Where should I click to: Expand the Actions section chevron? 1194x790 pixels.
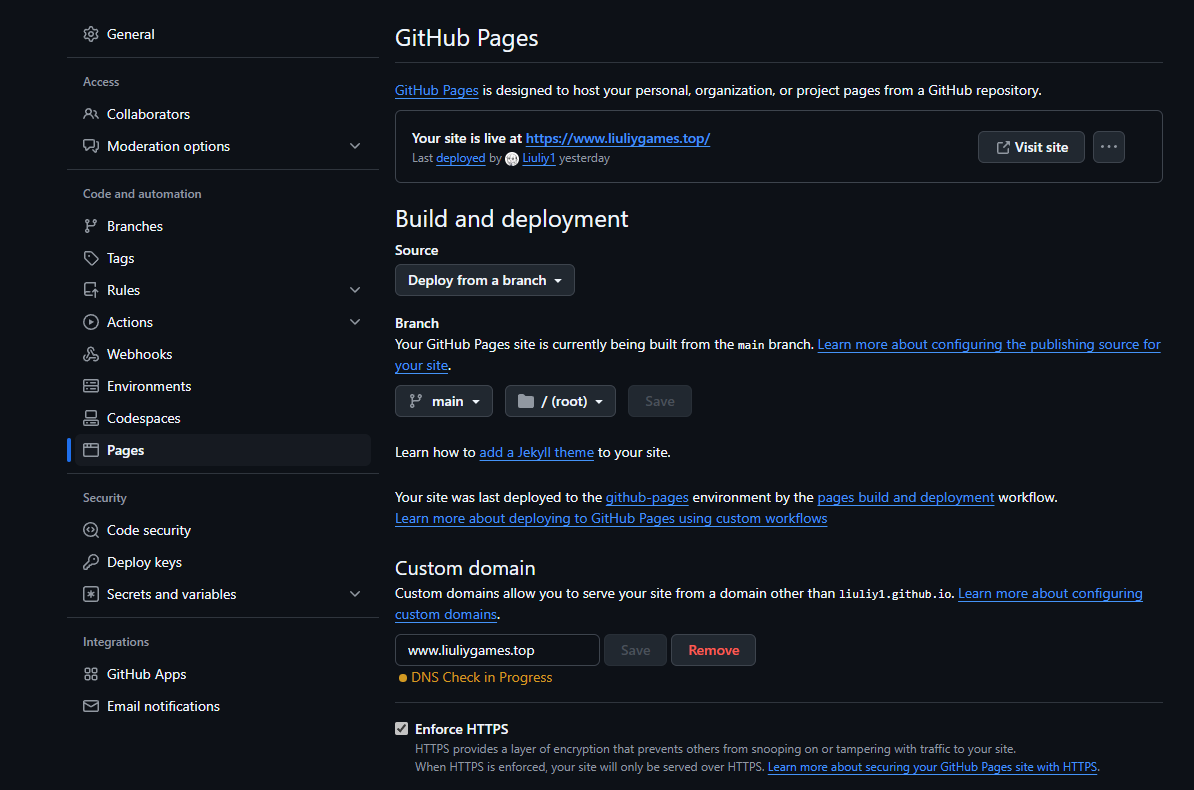click(x=355, y=322)
